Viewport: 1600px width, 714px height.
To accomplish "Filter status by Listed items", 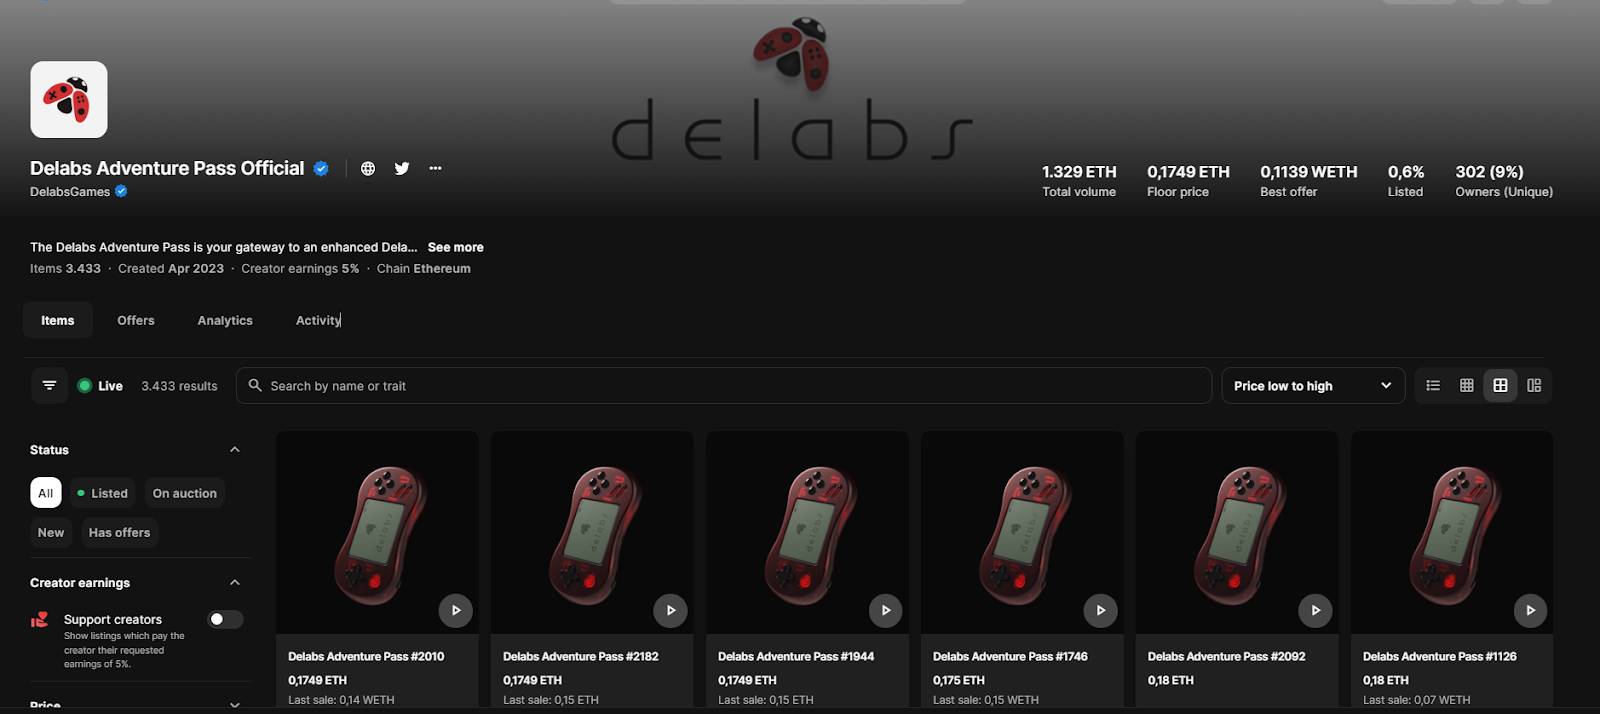I will coord(102,493).
